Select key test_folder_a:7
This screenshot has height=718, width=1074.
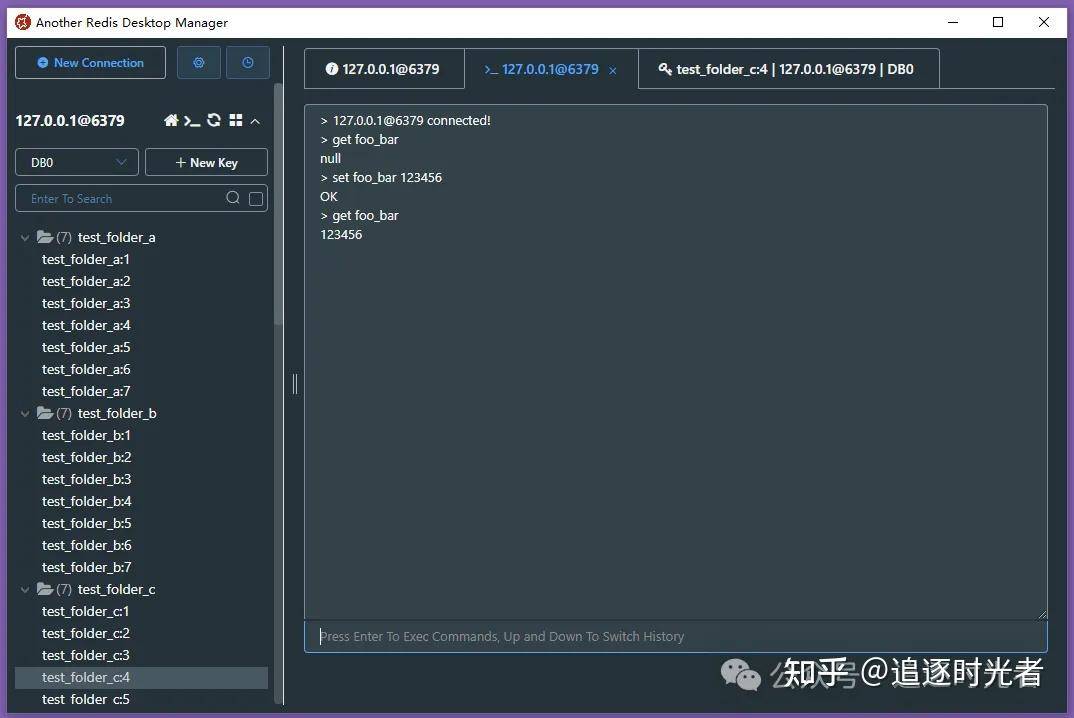click(86, 391)
